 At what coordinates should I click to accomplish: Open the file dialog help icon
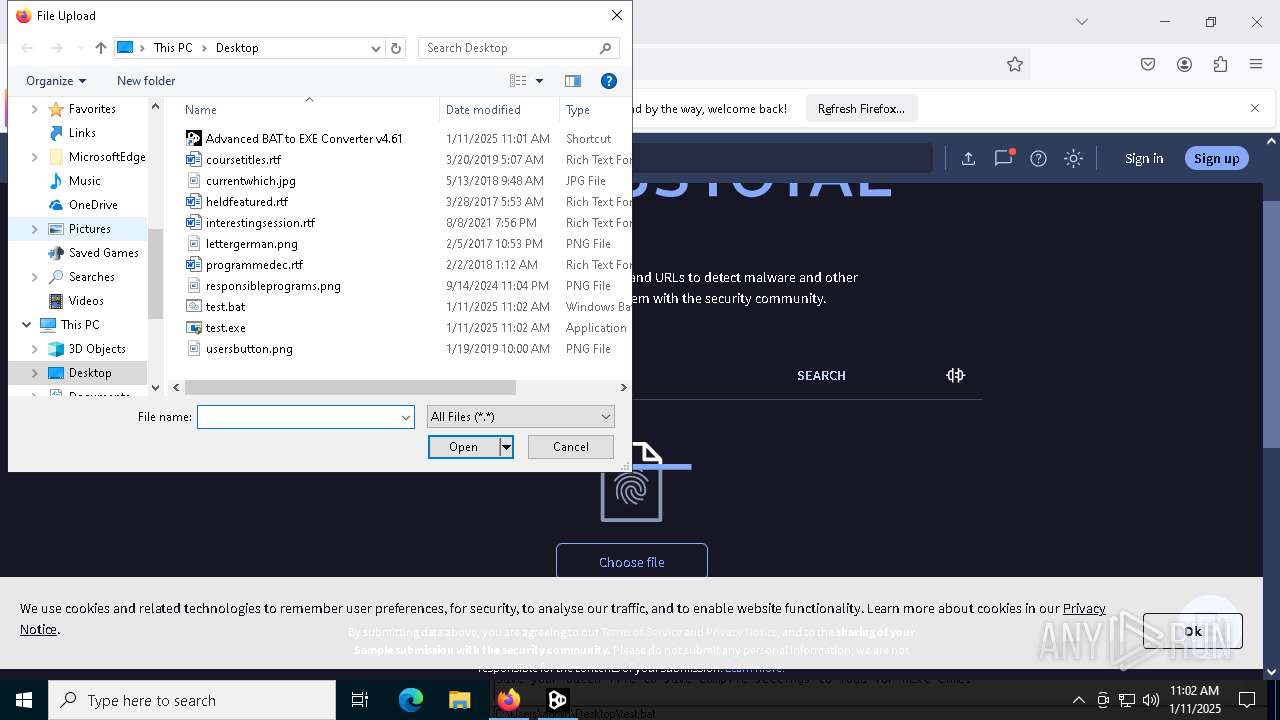(x=609, y=81)
